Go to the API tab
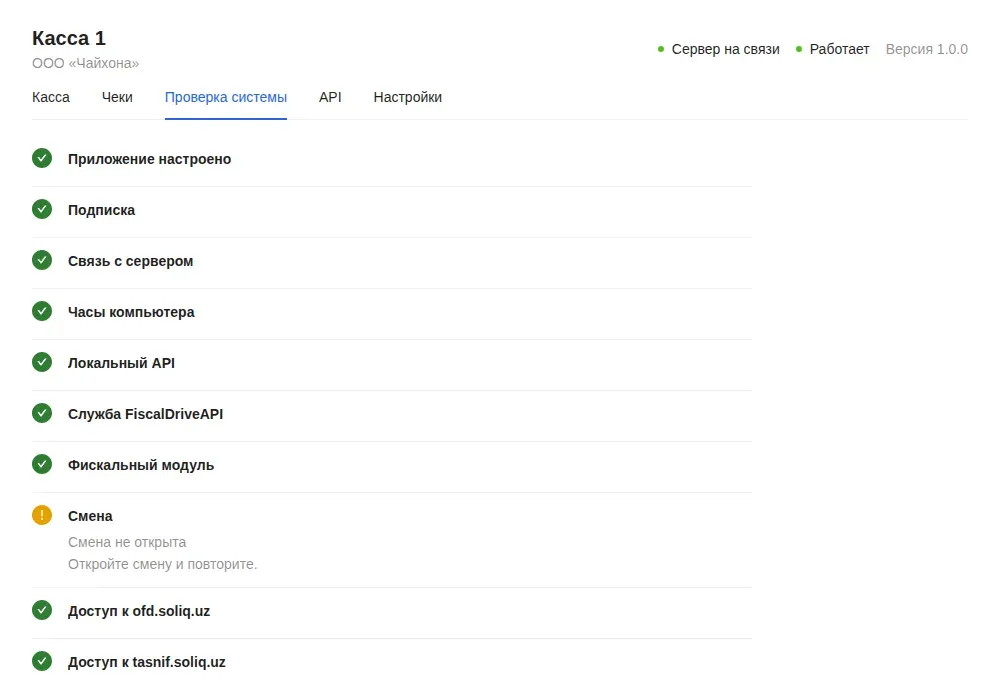The height and width of the screenshot is (680, 1000). [x=330, y=98]
